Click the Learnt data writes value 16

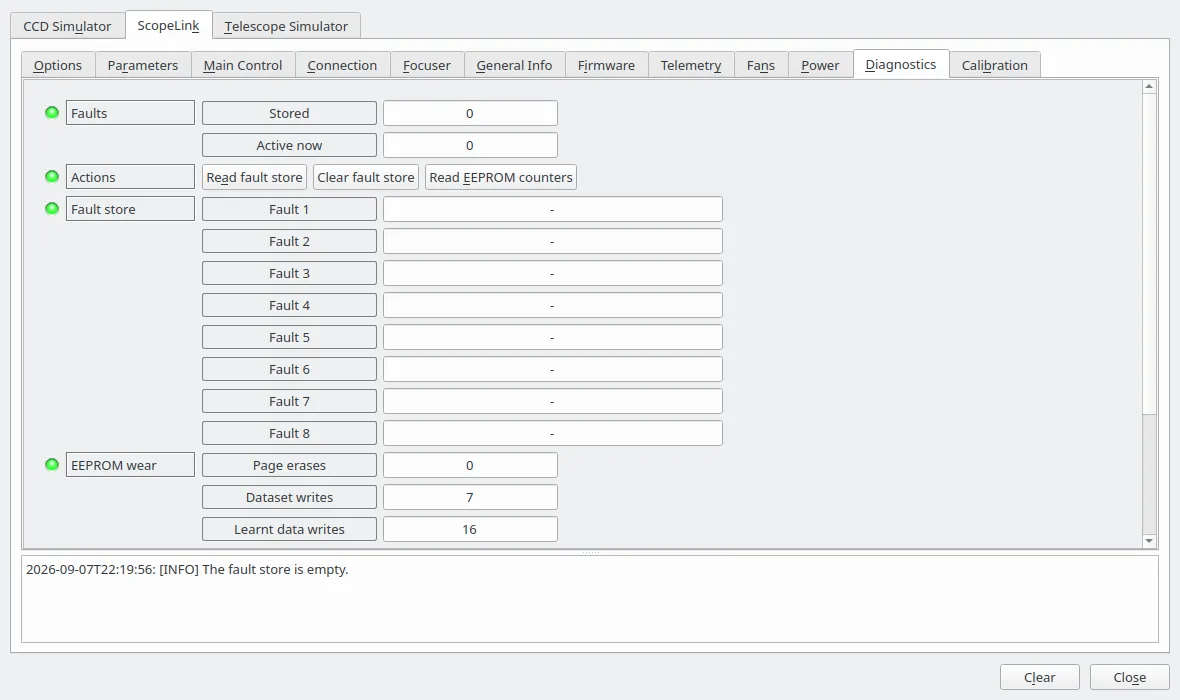click(x=470, y=529)
